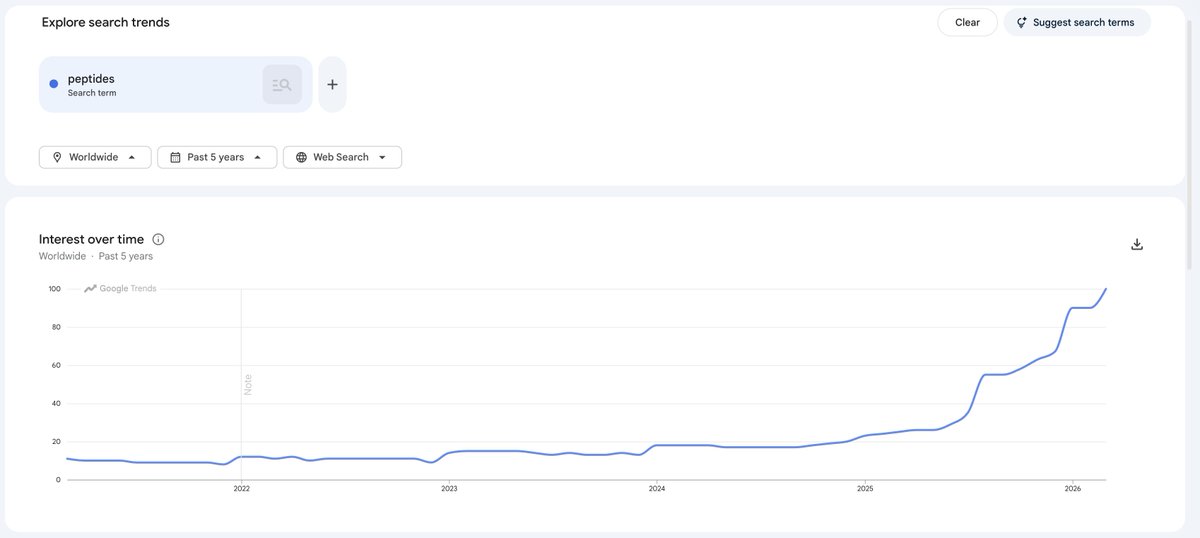
Task: Add a comparison term with plus button
Action: pyautogui.click(x=333, y=85)
